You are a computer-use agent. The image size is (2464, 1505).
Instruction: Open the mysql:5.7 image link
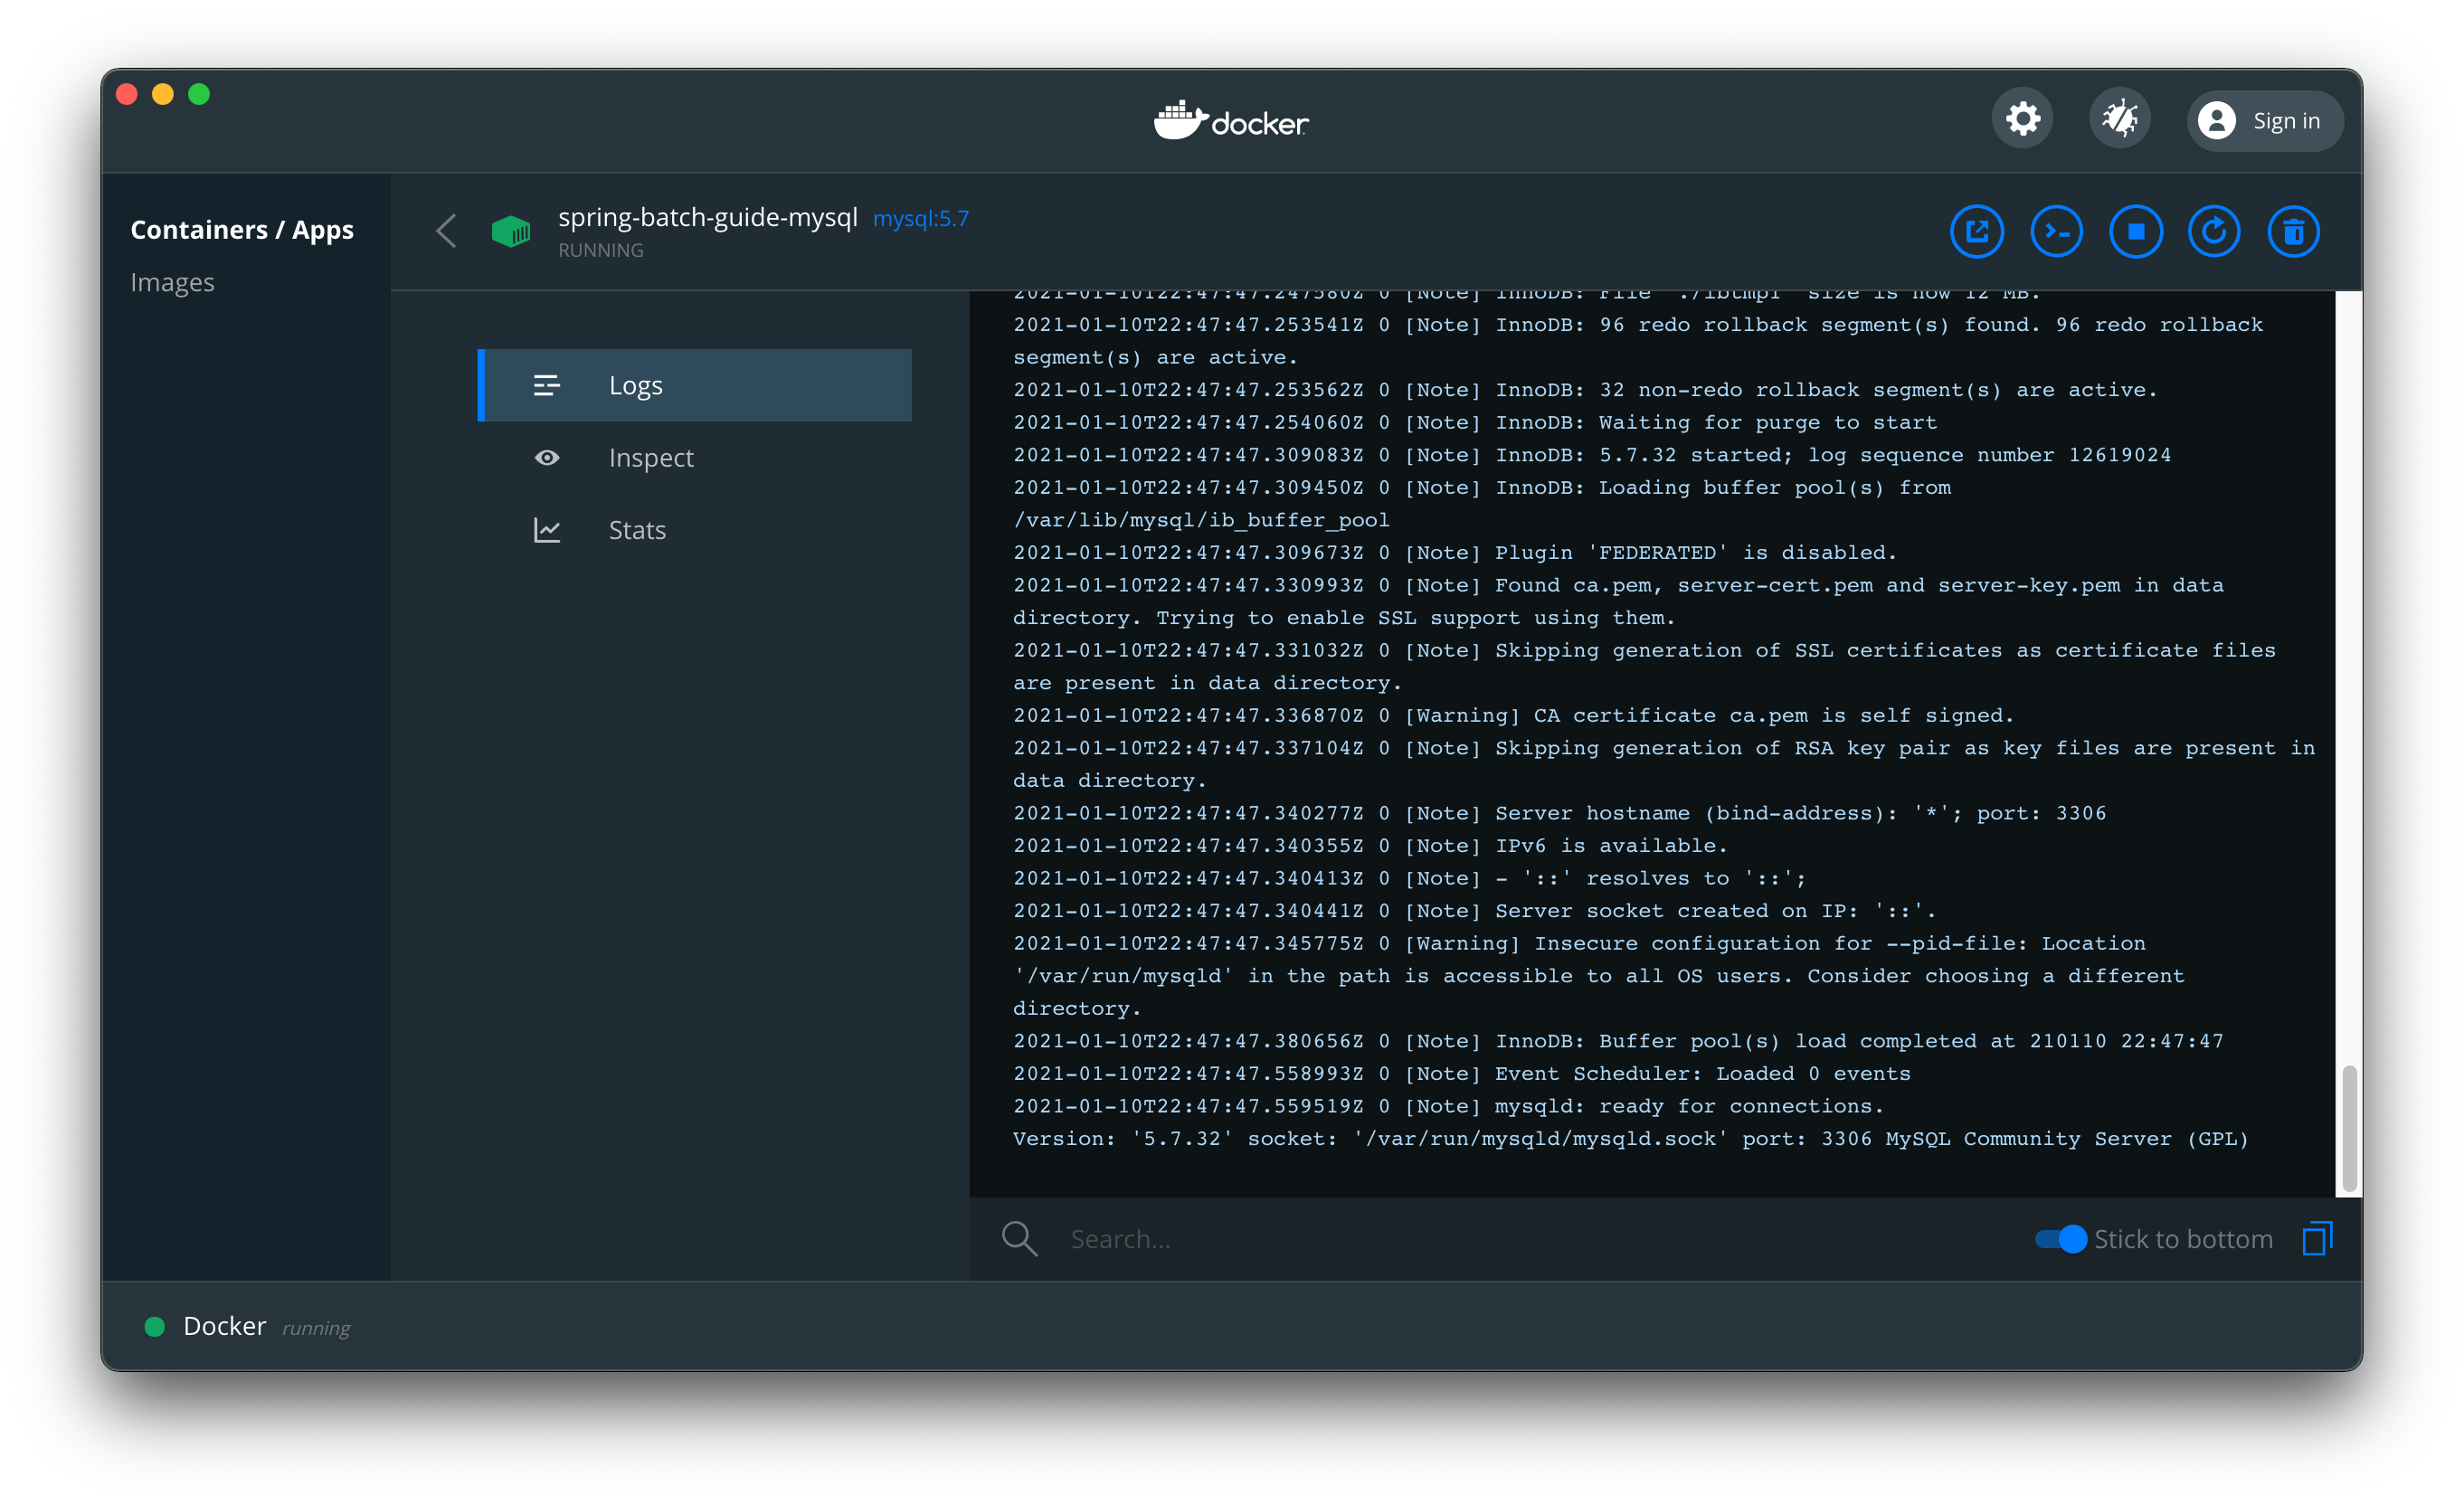coord(920,218)
